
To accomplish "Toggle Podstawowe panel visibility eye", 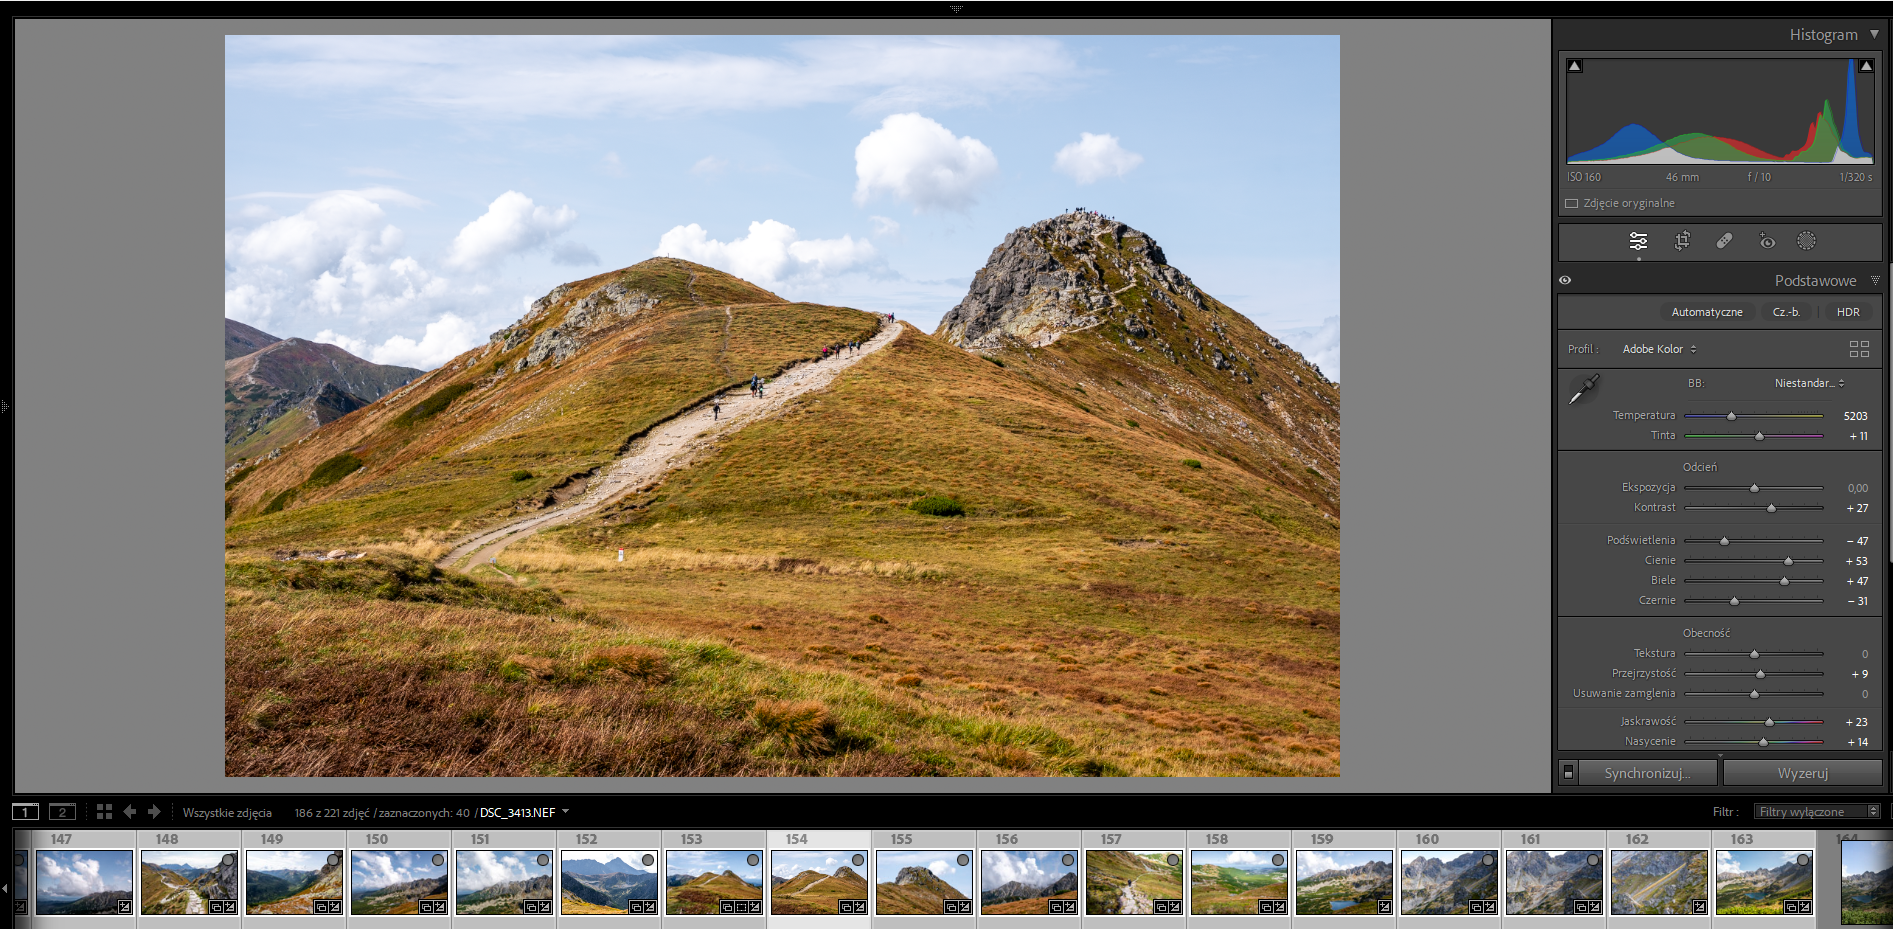I will point(1565,281).
